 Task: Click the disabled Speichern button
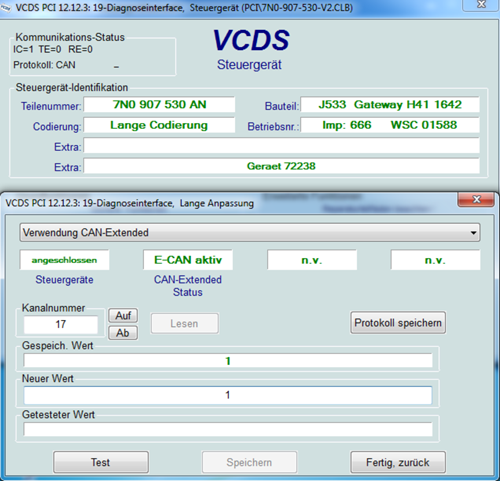point(249,462)
